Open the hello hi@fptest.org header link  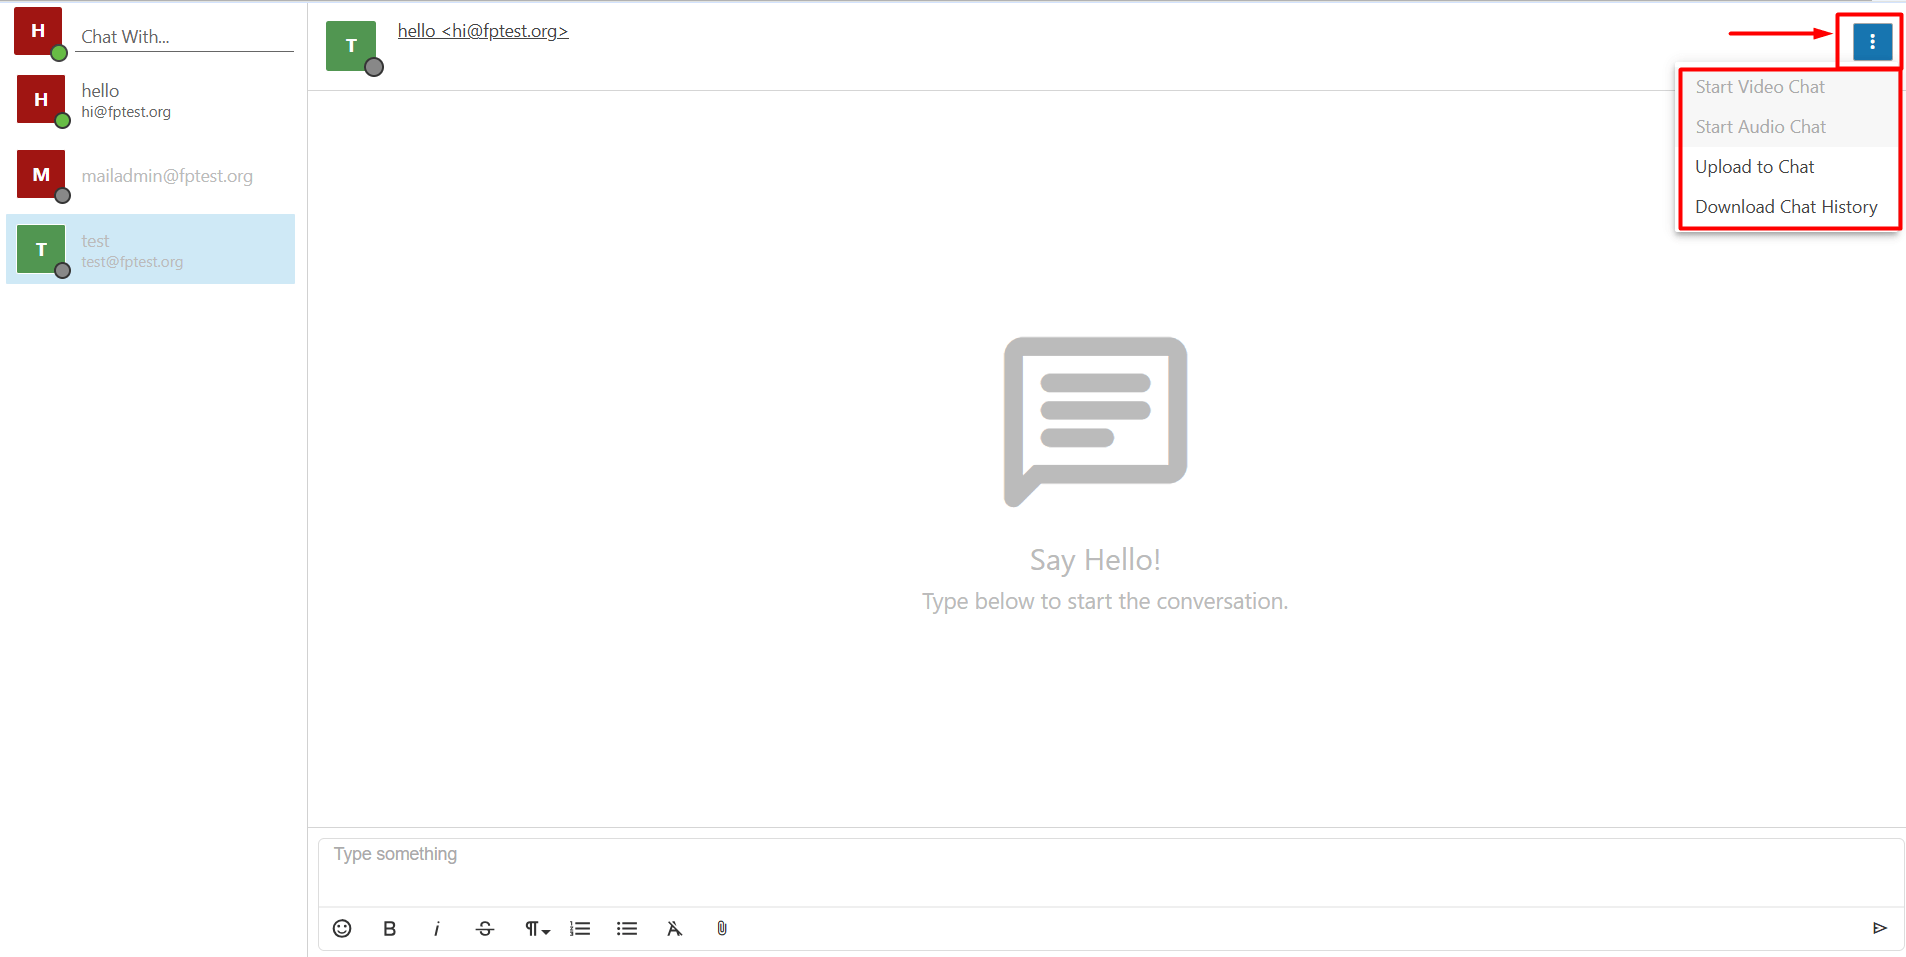[x=483, y=31]
